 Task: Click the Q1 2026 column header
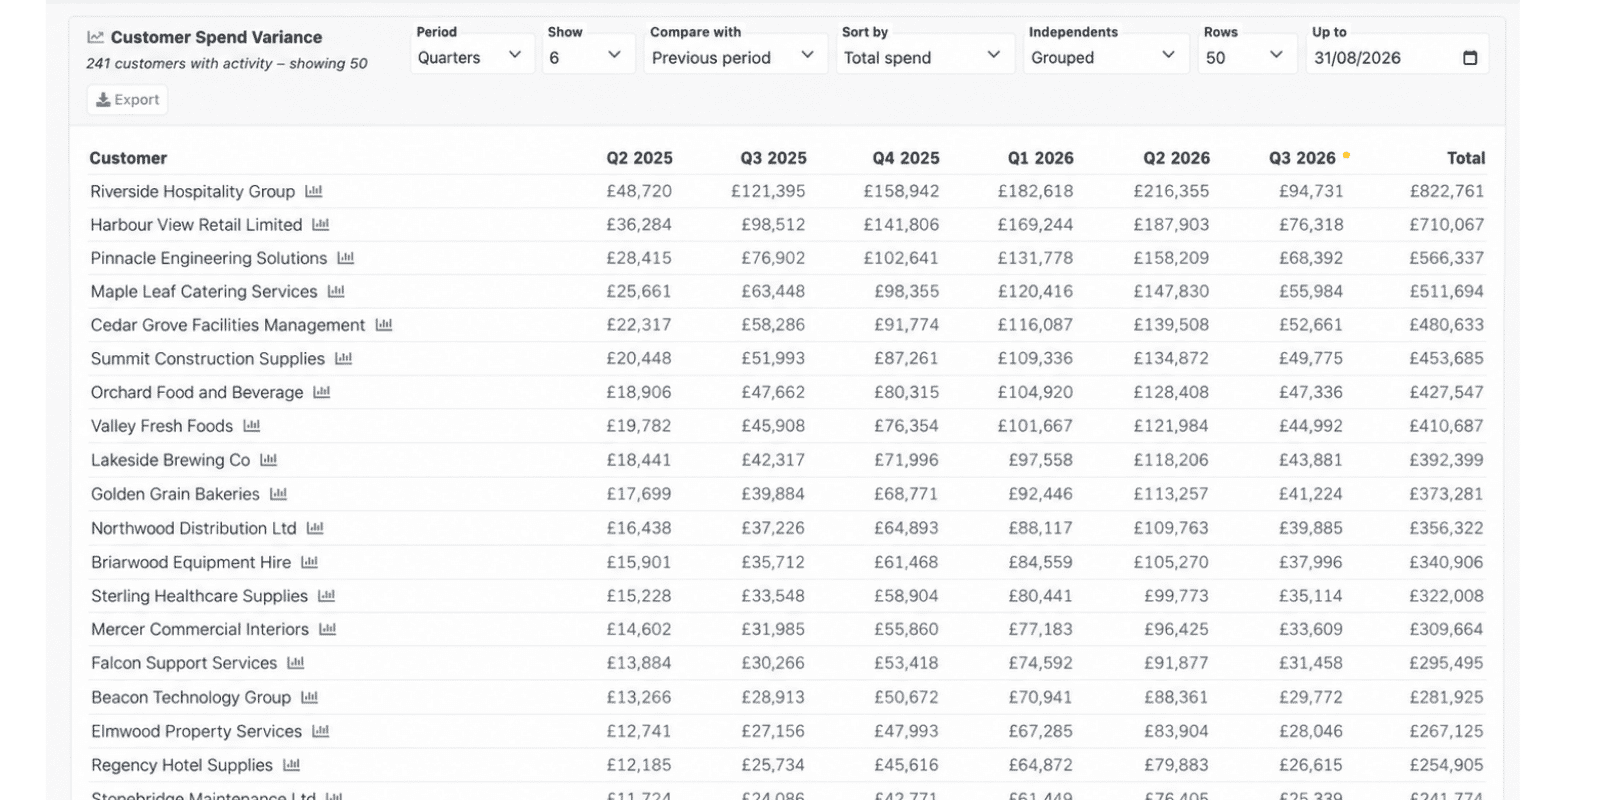coord(1041,158)
